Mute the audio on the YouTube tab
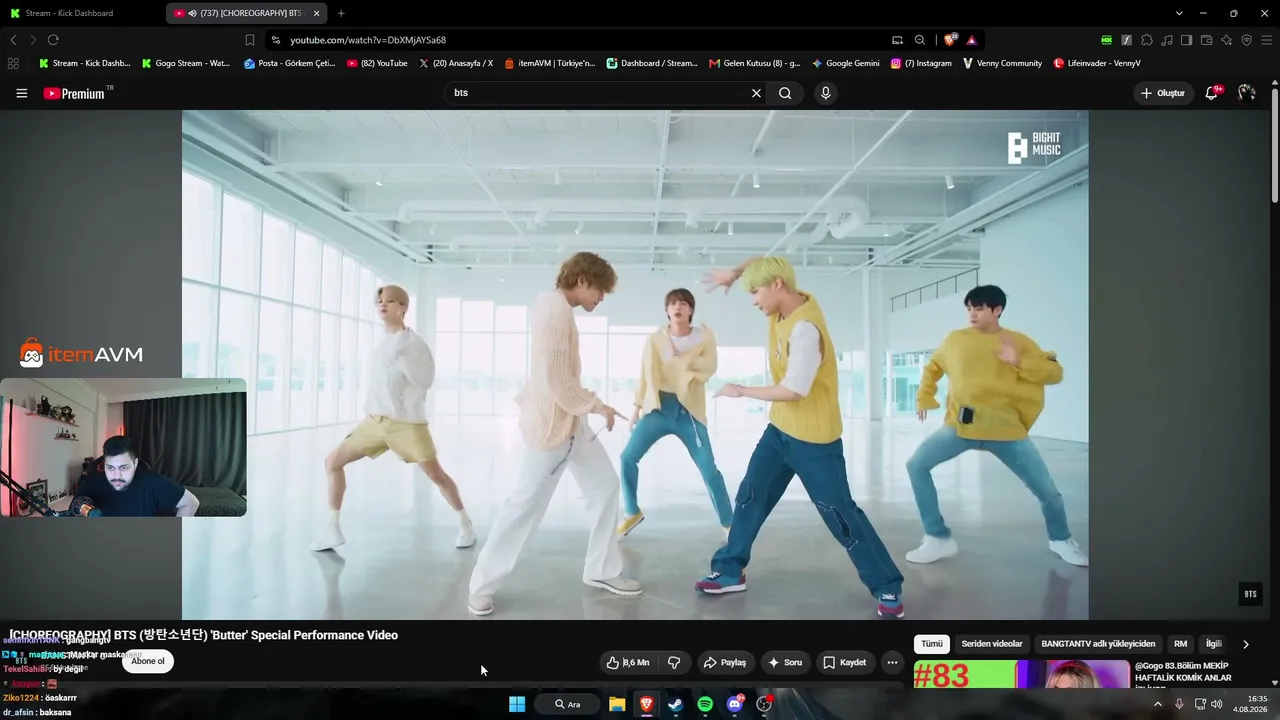 tap(192, 13)
